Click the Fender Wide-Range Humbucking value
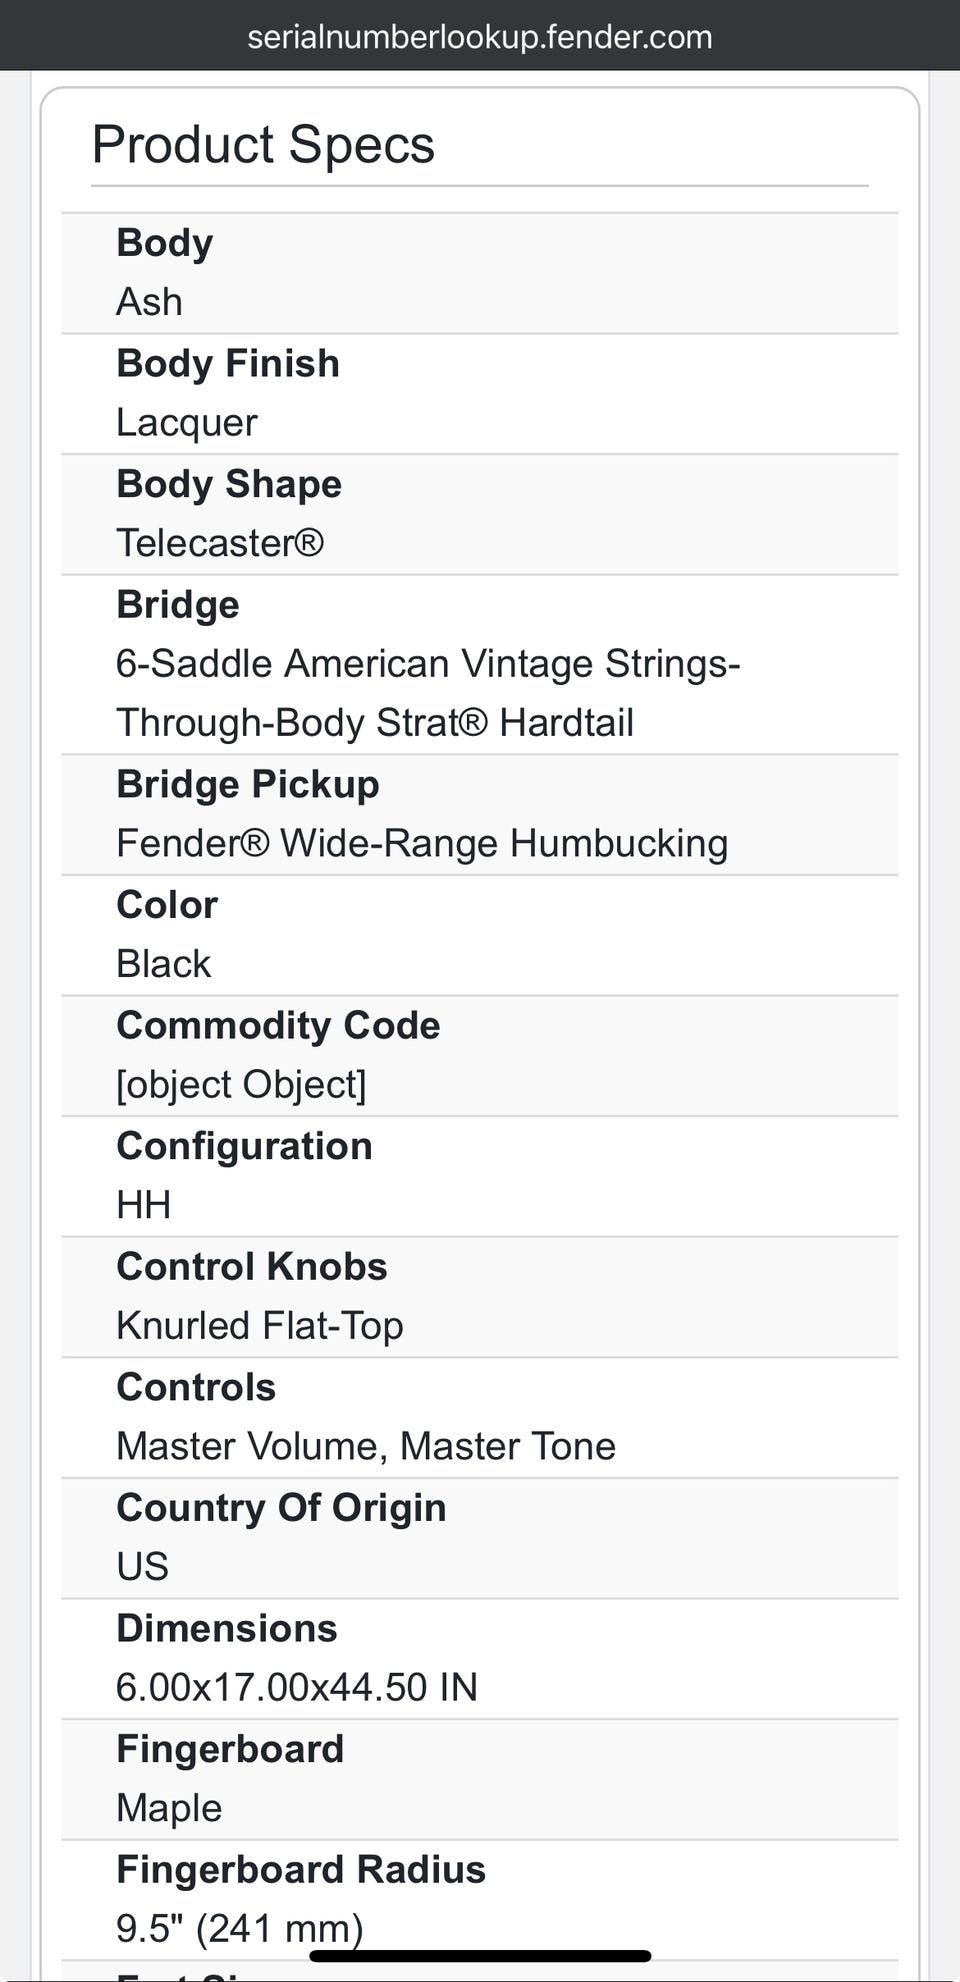Image resolution: width=960 pixels, height=1982 pixels. click(422, 843)
